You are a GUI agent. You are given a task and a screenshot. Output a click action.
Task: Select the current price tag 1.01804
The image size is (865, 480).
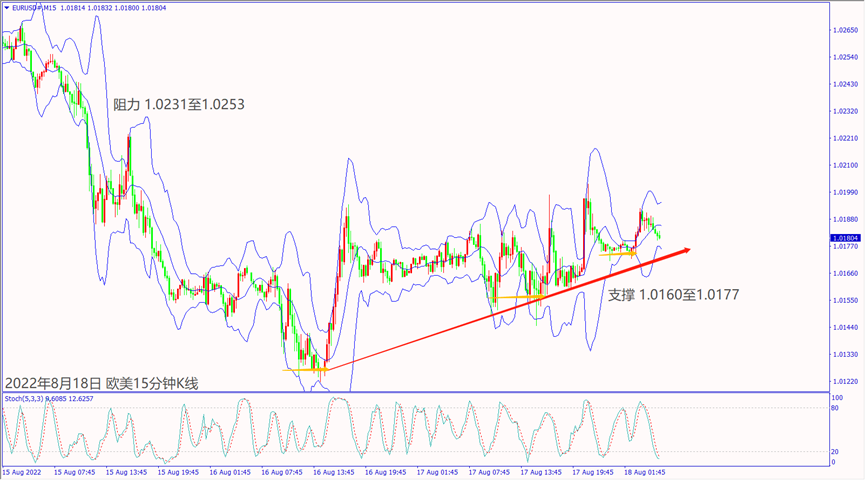(845, 238)
